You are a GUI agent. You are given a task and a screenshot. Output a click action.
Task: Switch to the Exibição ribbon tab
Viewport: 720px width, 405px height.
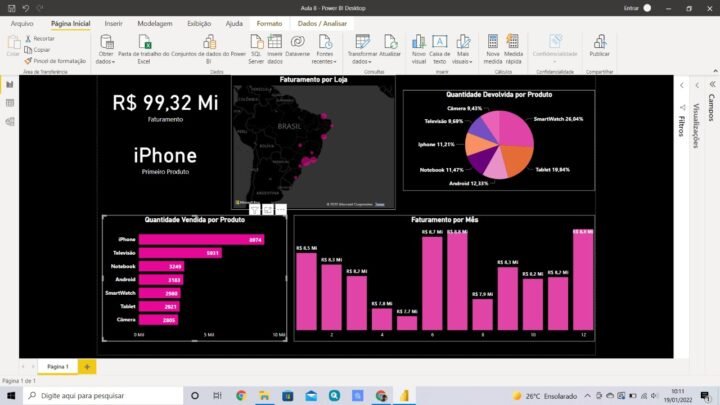[199, 22]
